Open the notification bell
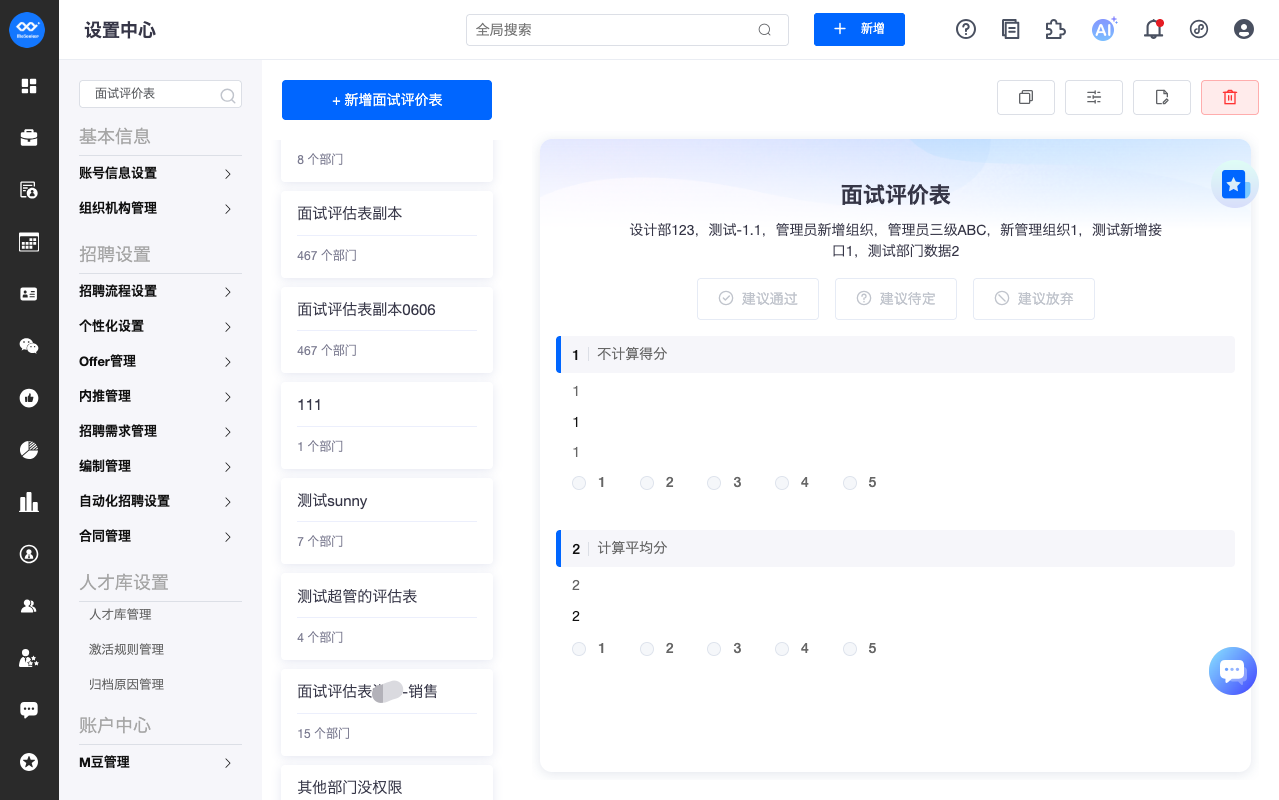This screenshot has height=800, width=1279. tap(1153, 29)
